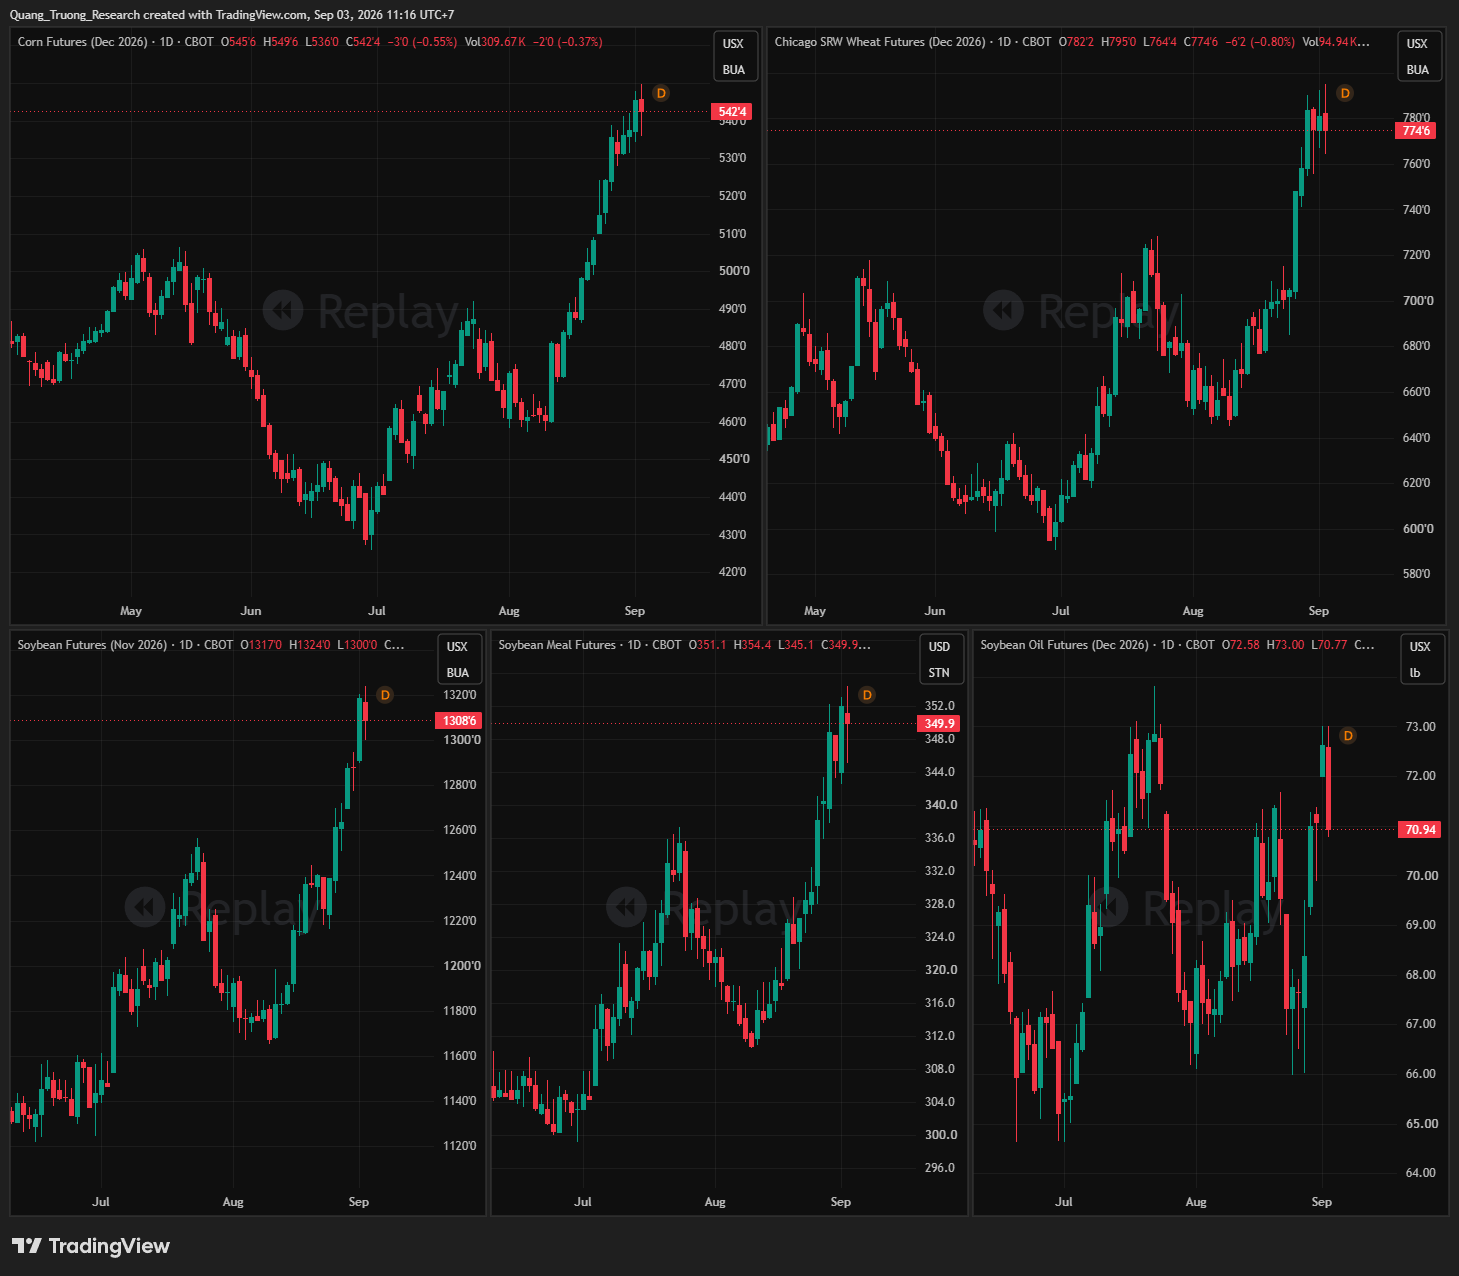Image resolution: width=1459 pixels, height=1276 pixels.
Task: Click the Soybean Meal Futures symbol title
Action: click(557, 645)
